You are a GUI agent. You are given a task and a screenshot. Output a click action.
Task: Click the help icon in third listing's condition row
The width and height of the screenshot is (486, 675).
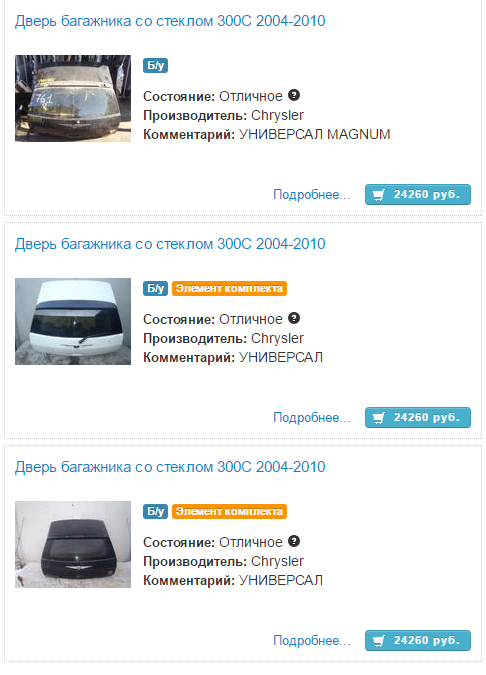point(294,541)
